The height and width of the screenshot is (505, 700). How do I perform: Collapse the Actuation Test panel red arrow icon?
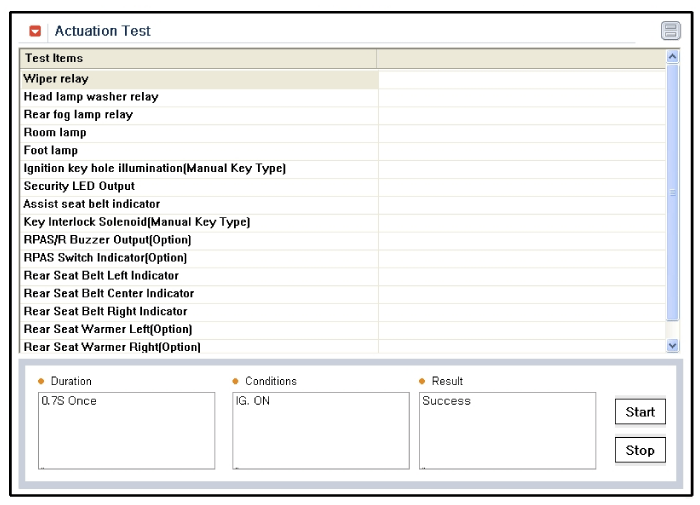(35, 32)
